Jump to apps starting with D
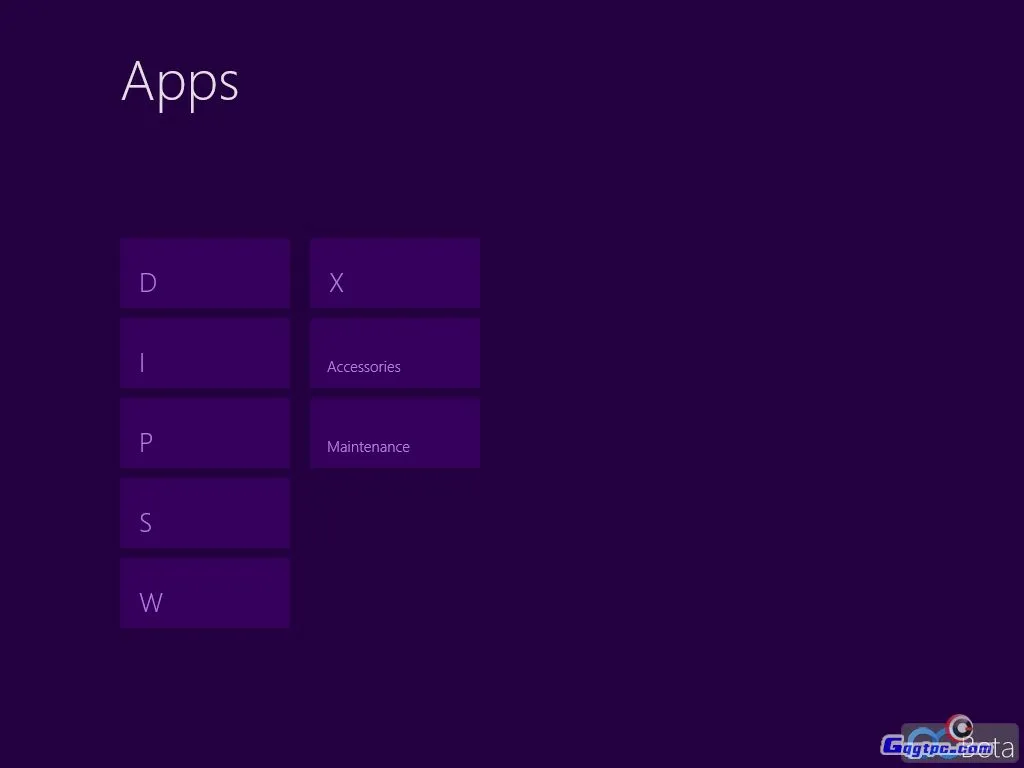 click(x=204, y=273)
